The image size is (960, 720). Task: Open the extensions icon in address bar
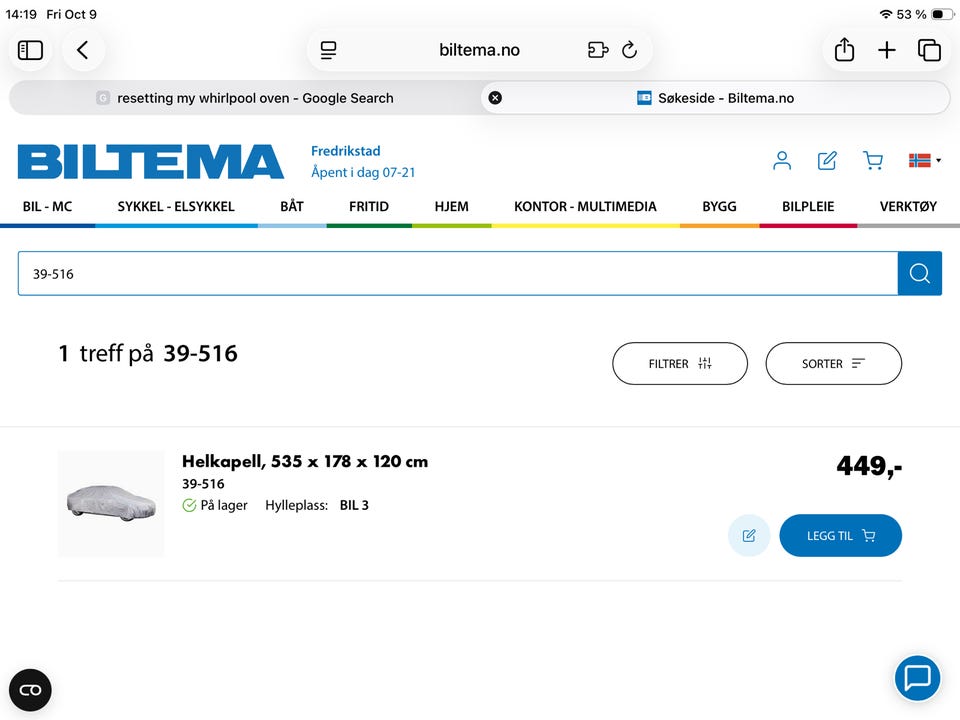click(598, 50)
